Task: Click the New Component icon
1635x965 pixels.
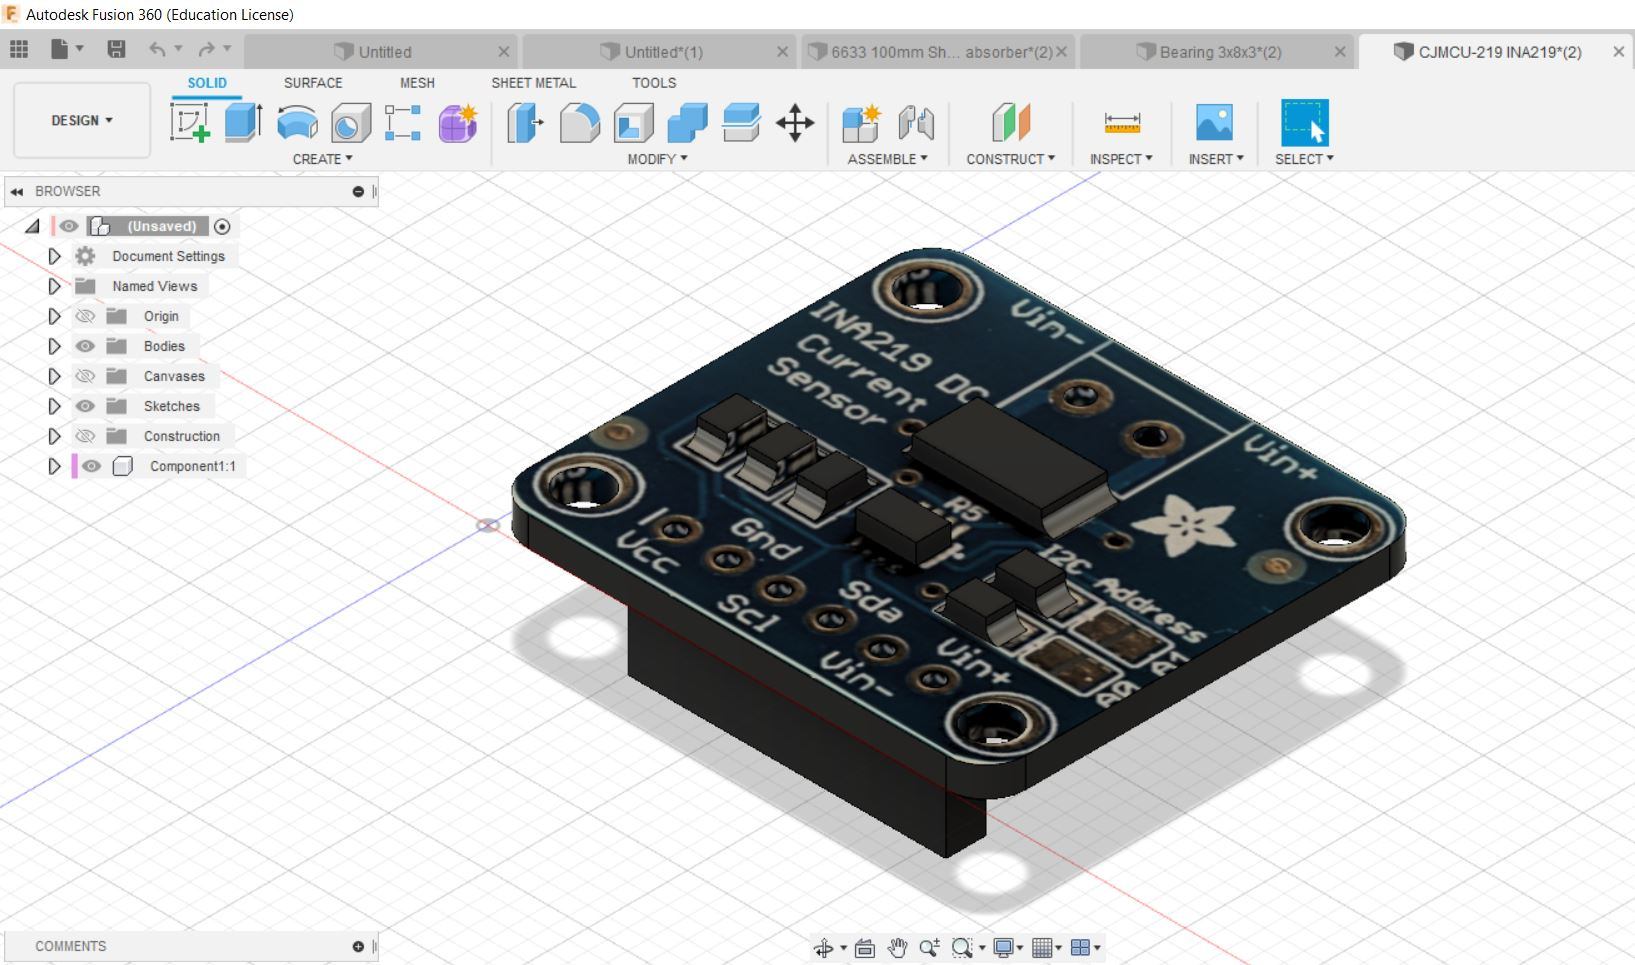Action: pyautogui.click(x=861, y=123)
